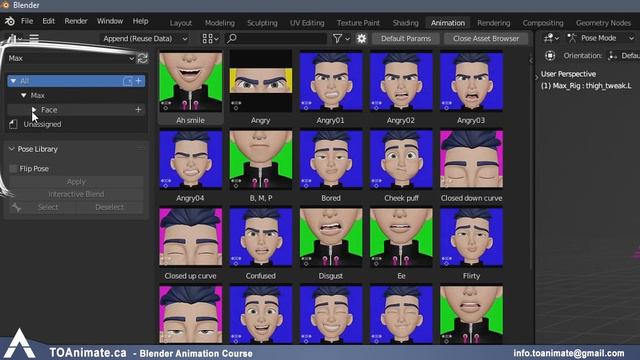Image resolution: width=640 pixels, height=360 pixels.
Task: Select the Ee pose thumbnail
Action: point(401,238)
